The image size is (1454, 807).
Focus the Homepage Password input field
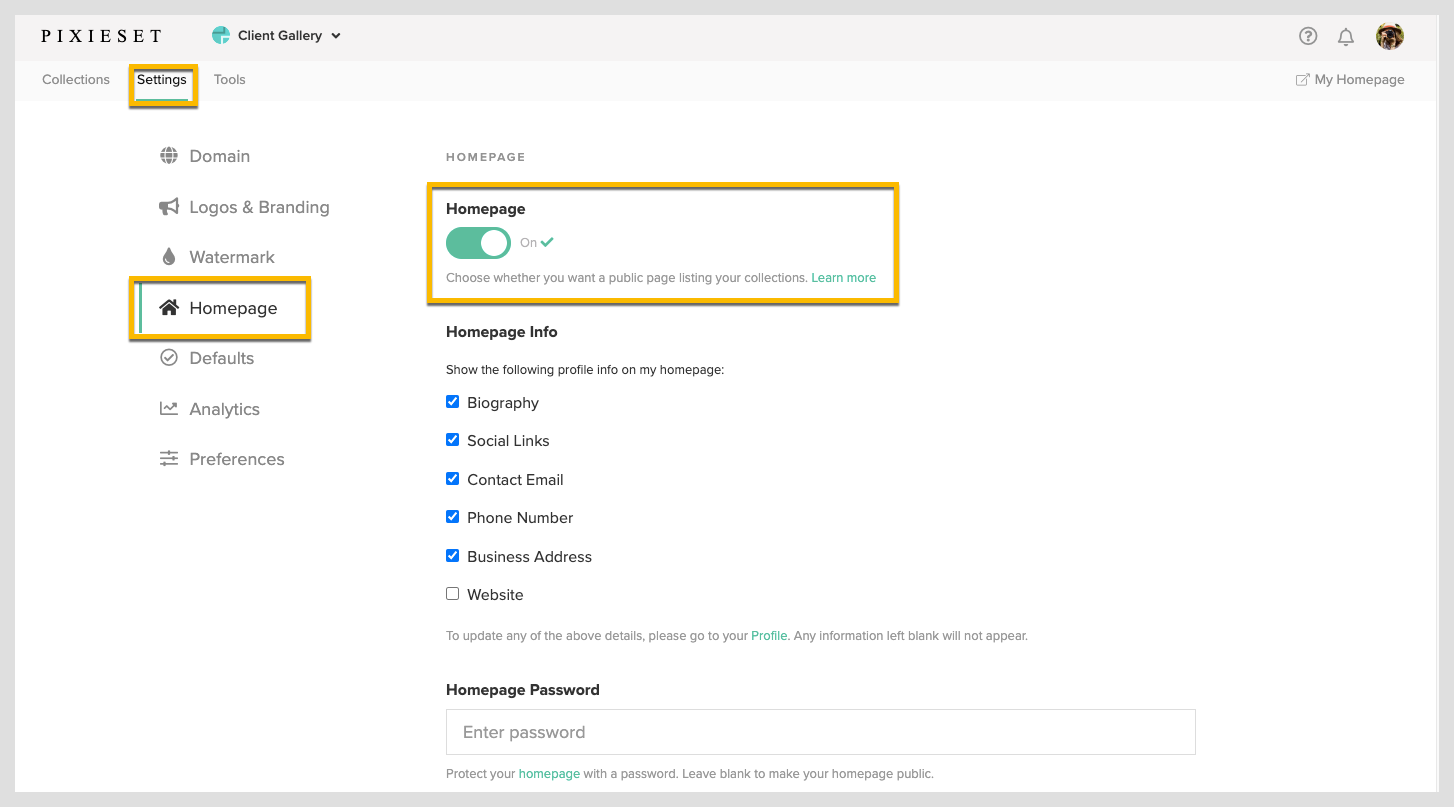(x=821, y=732)
